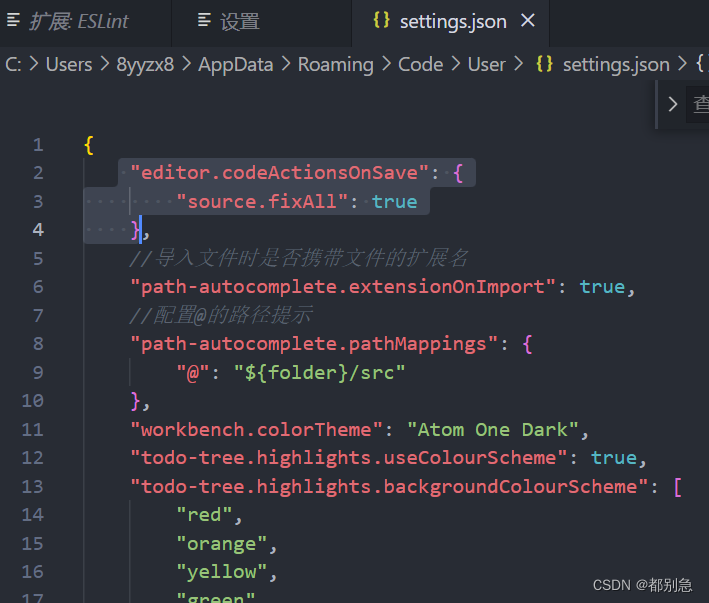The image size is (709, 603).
Task: Open the Roaming breadcrumb segment
Action: (336, 65)
